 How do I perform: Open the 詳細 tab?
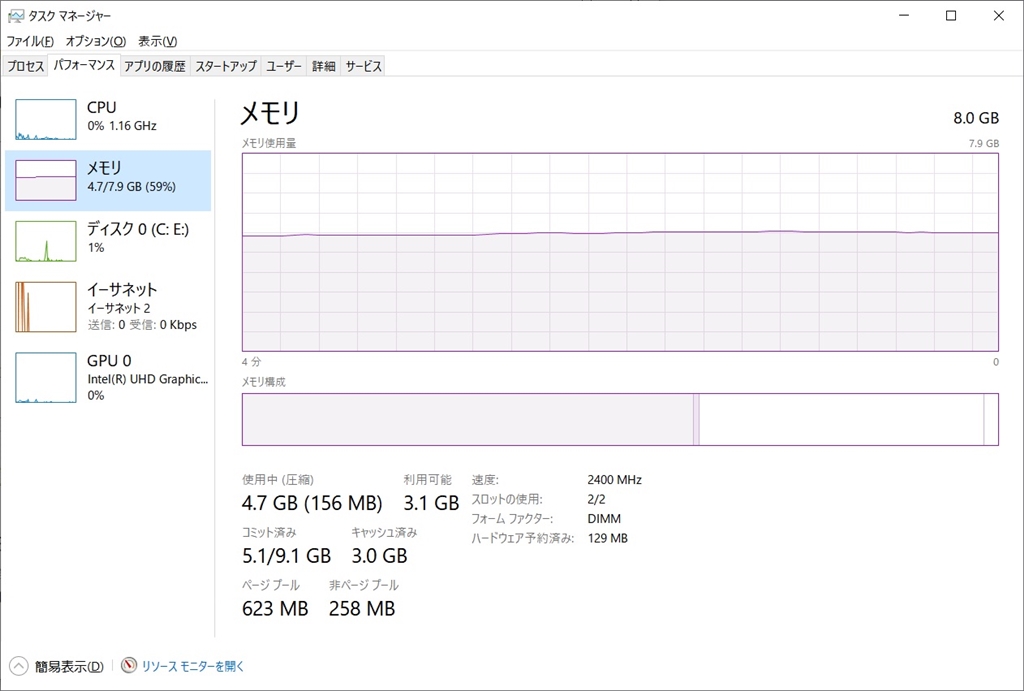[323, 66]
